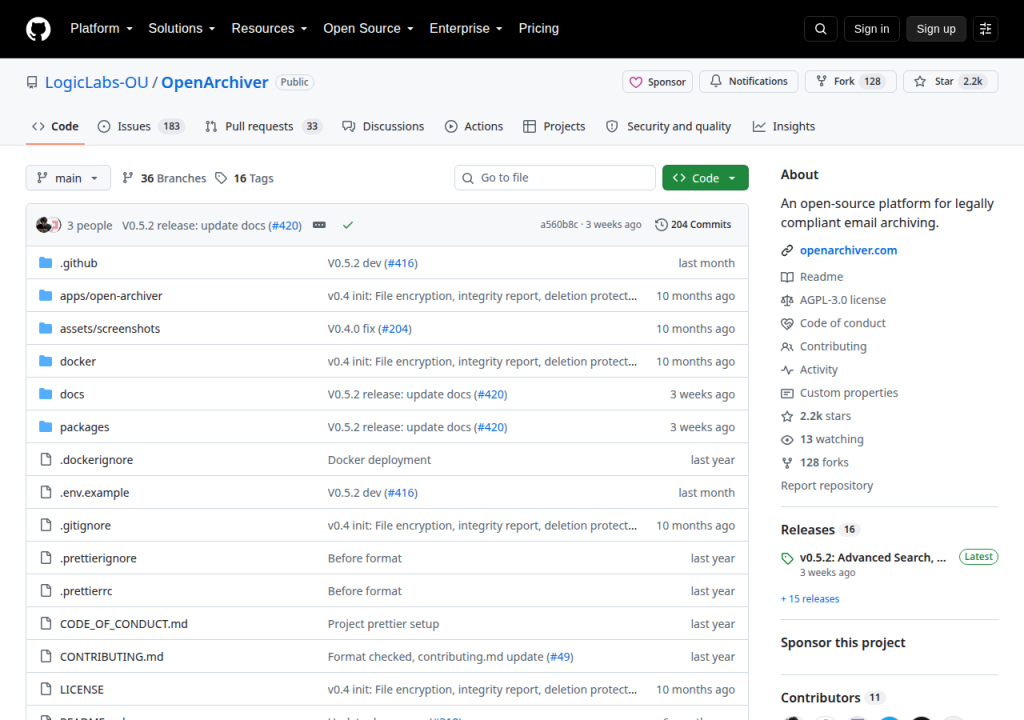Click the Code of conduct heart icon
Screen dimensions: 1024x720
coord(787,323)
